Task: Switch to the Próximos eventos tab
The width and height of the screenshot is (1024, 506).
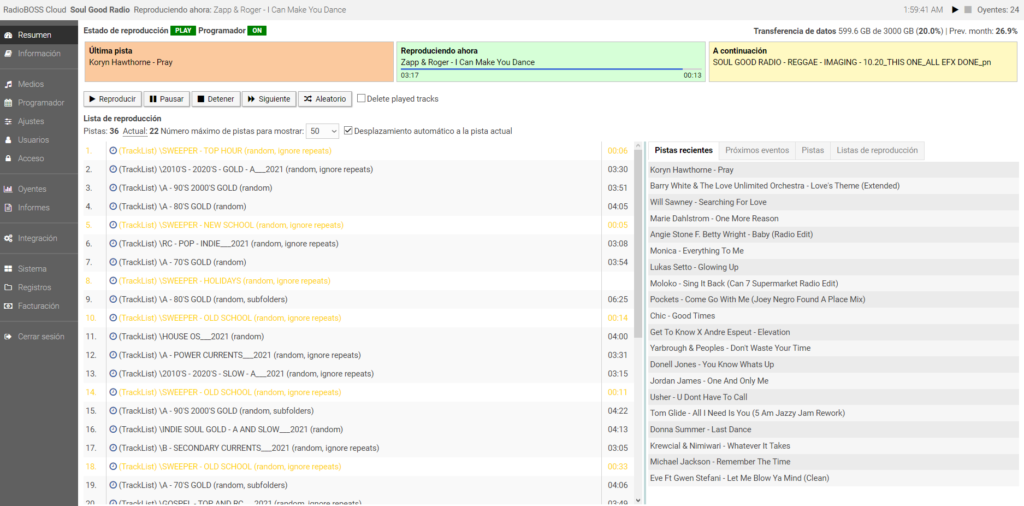Action: tap(757, 150)
